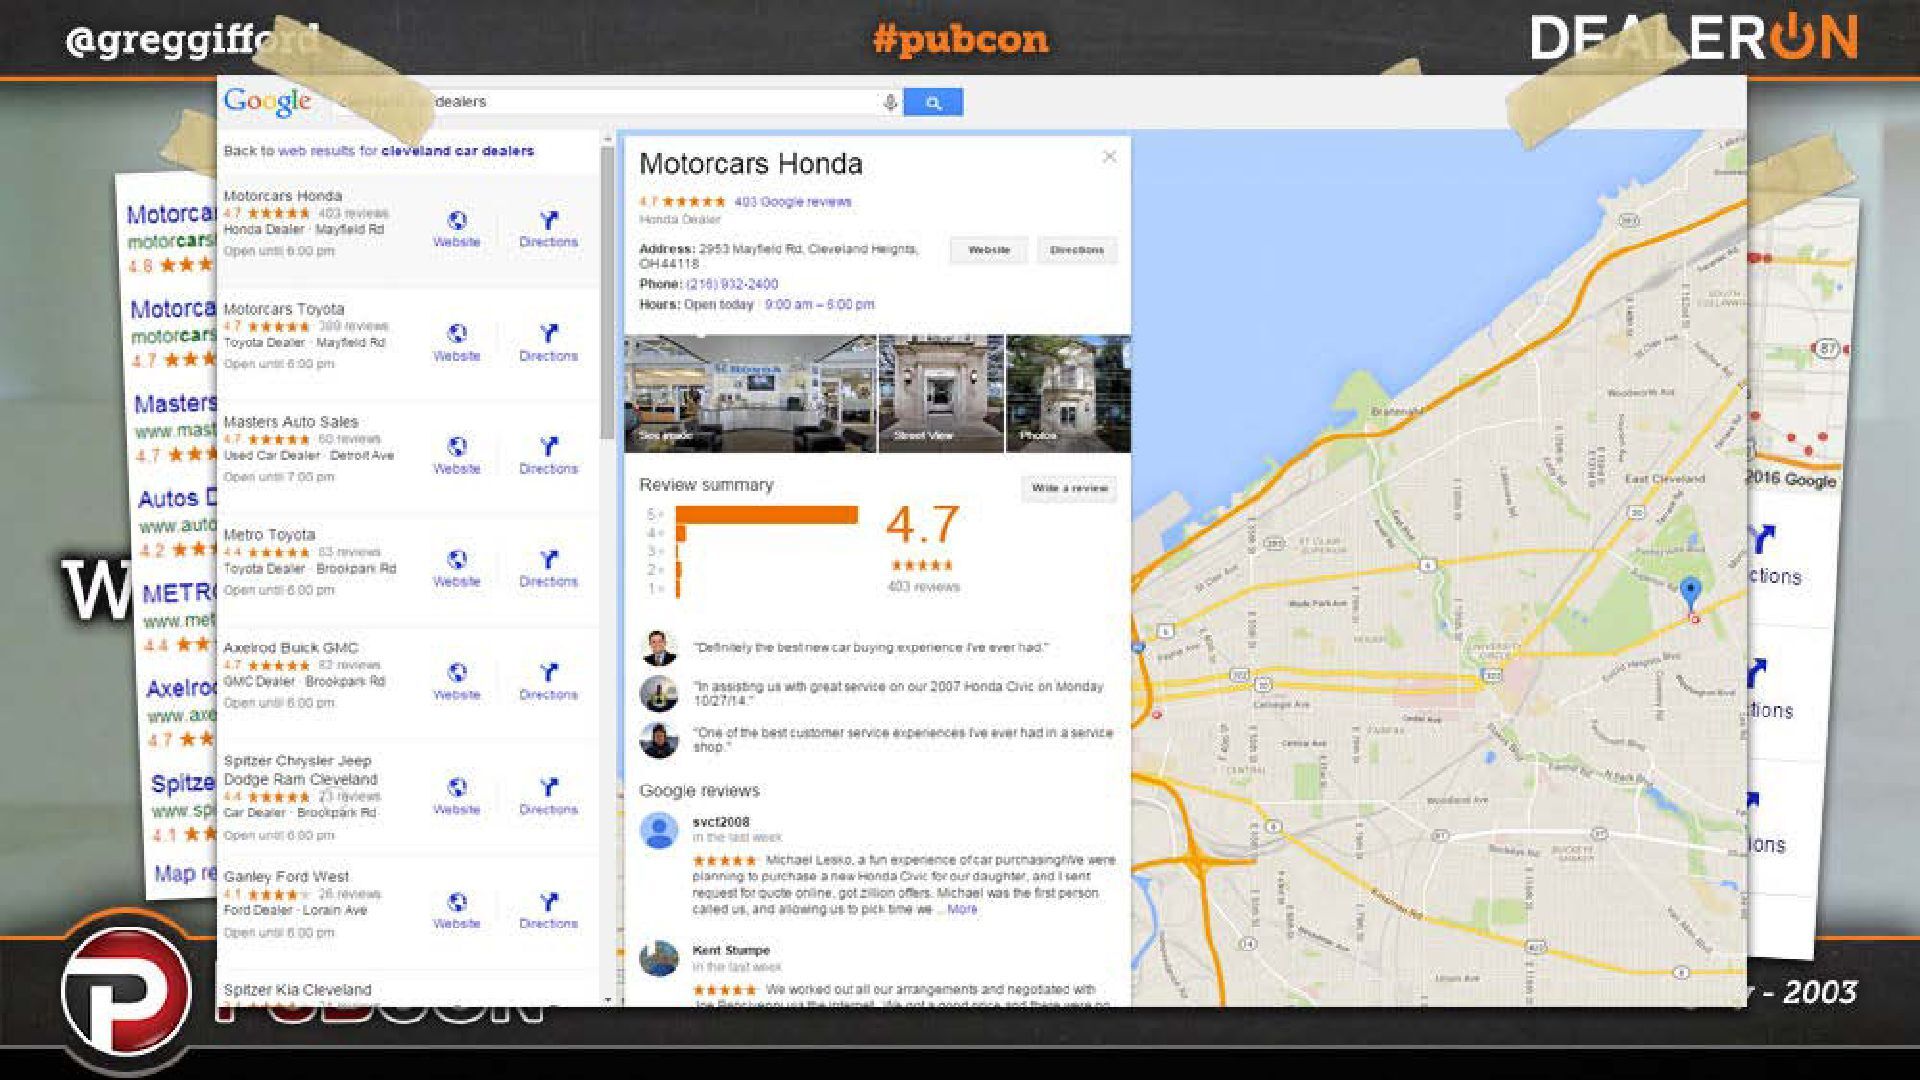
Task: Select Spitzer Chrysler Jeep Dodge Ram Cleveland title
Action: pos(300,770)
